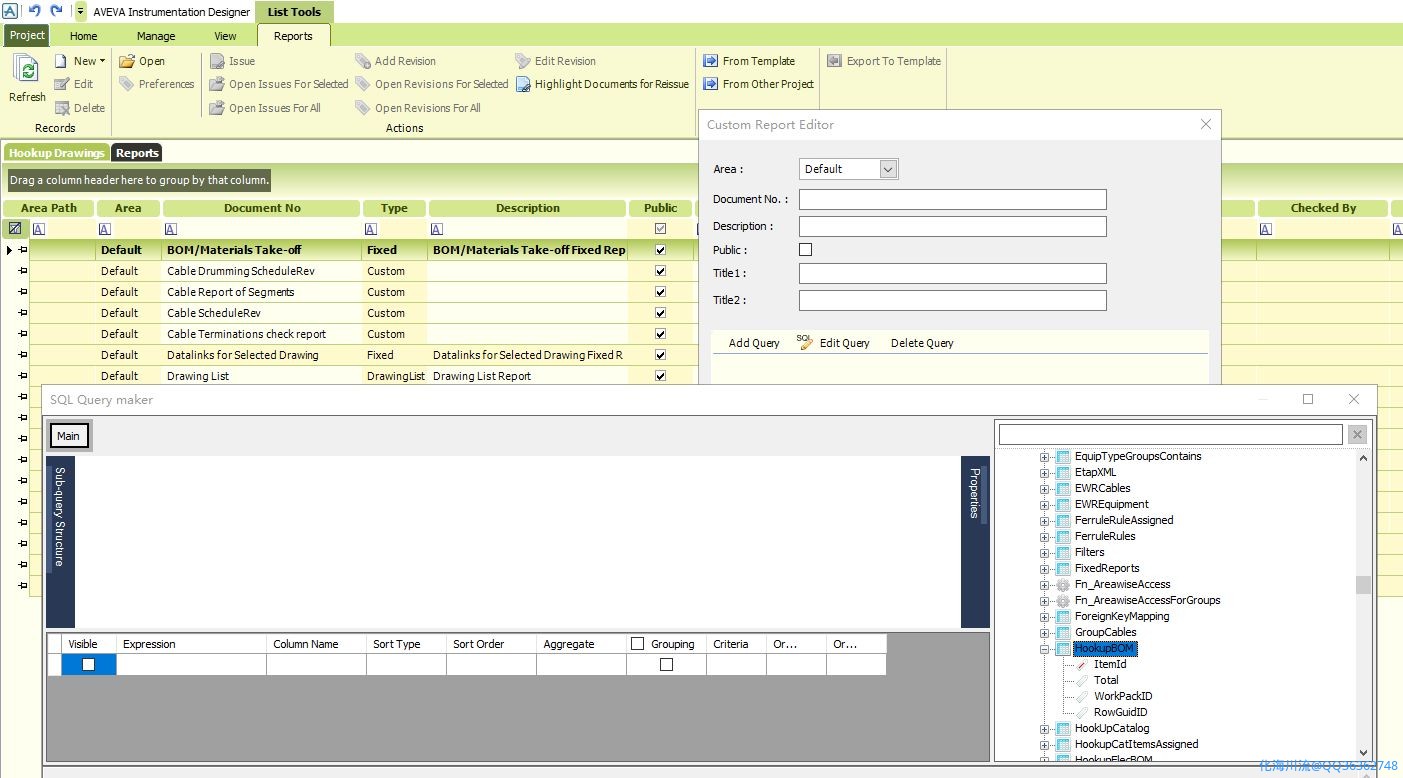Click the AVEVA application logo icon
The width and height of the screenshot is (1403, 778).
tap(9, 11)
